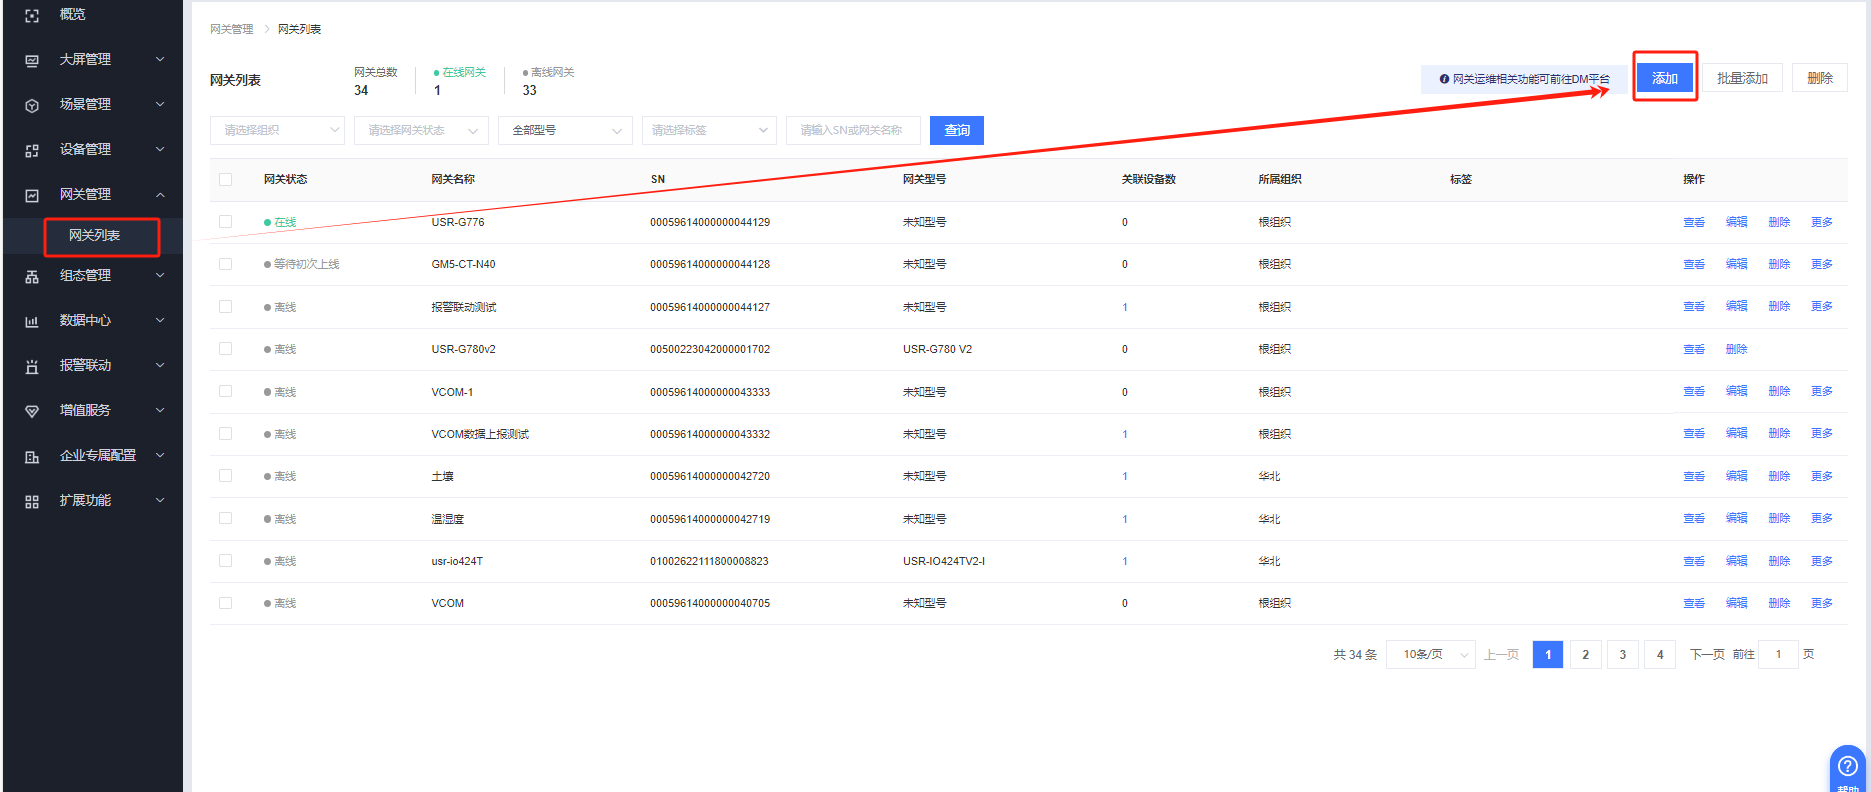
Task: Toggle the select-all checkbox in table header
Action: click(x=226, y=179)
